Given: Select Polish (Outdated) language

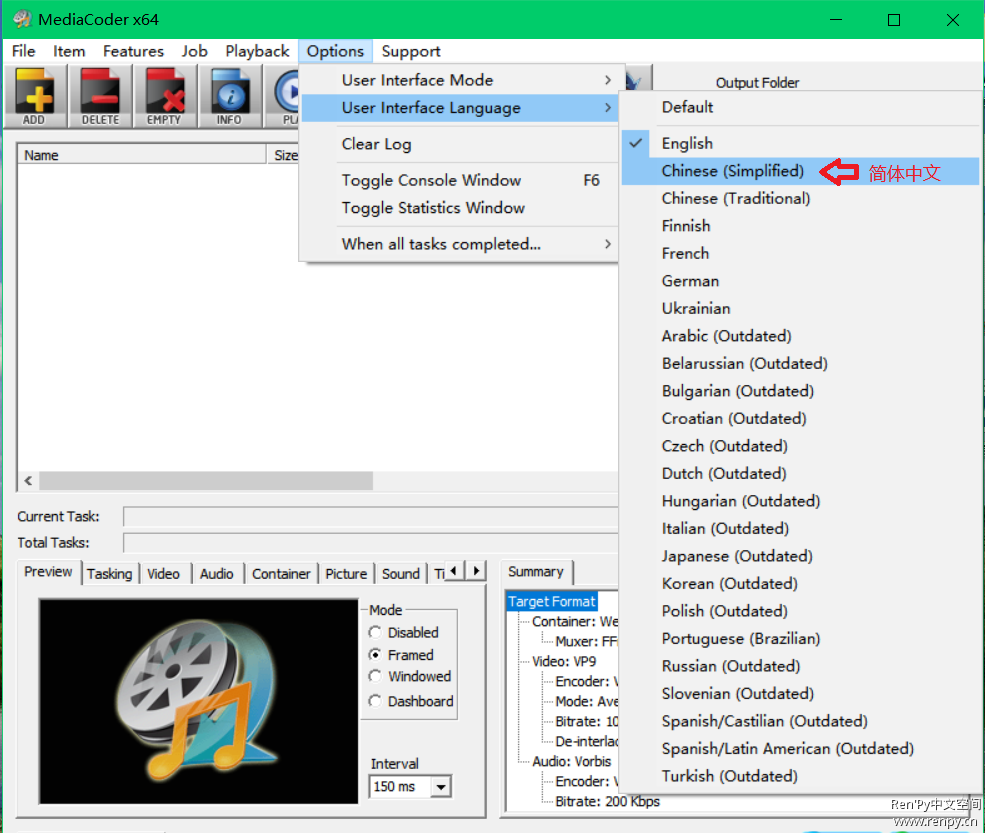Looking at the screenshot, I should 800,611.
